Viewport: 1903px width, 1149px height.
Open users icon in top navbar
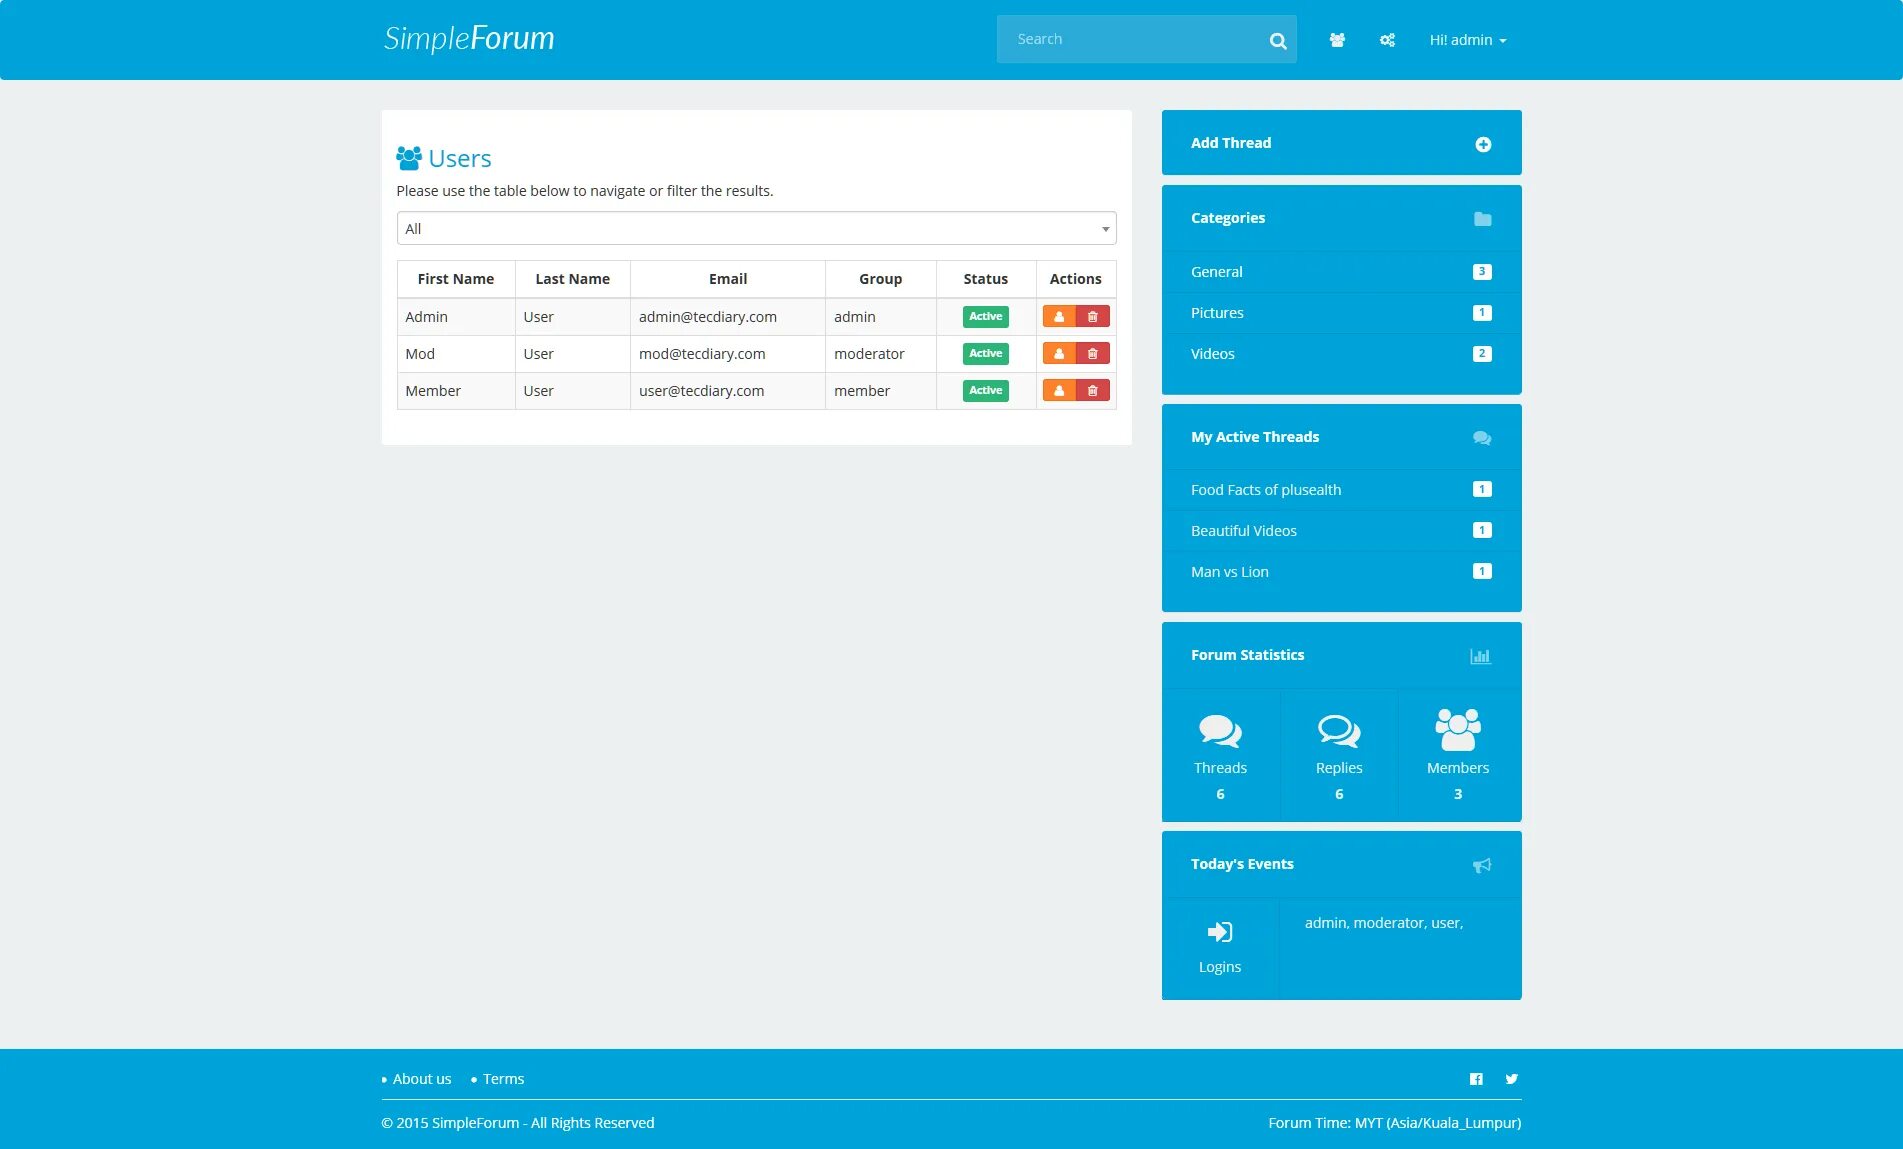tap(1337, 40)
